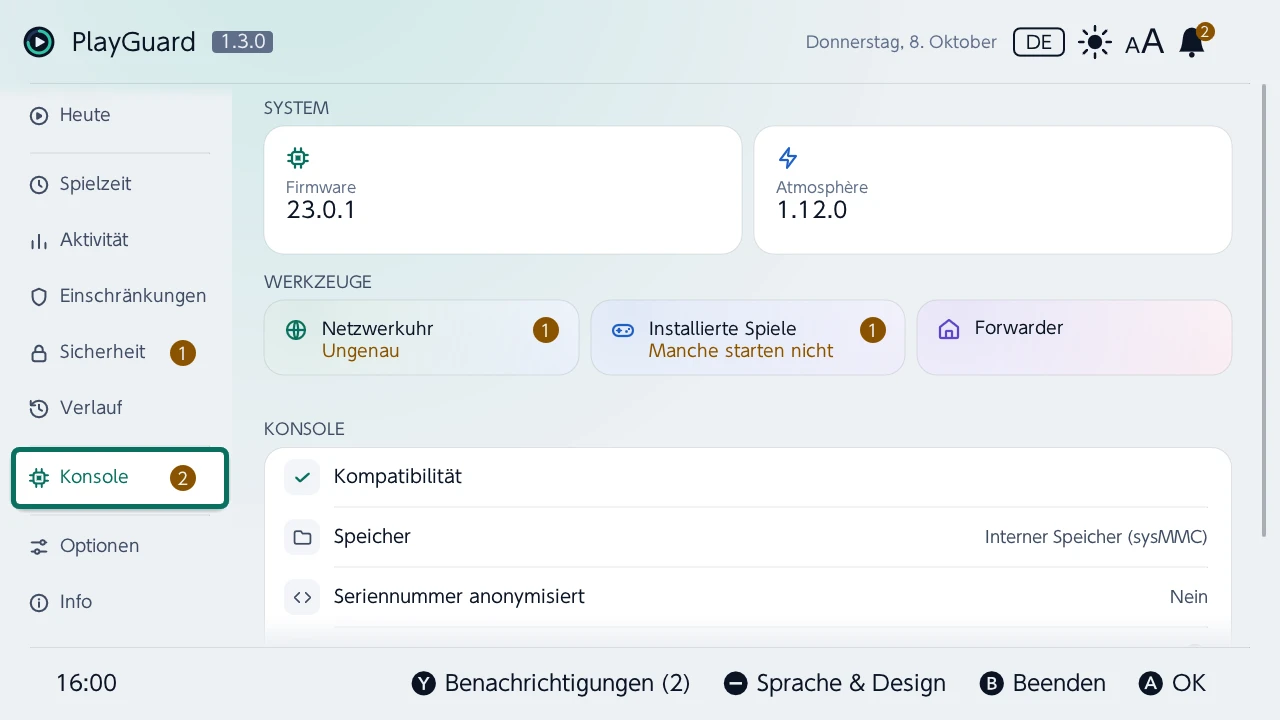Open the Heute menu item

[120, 115]
